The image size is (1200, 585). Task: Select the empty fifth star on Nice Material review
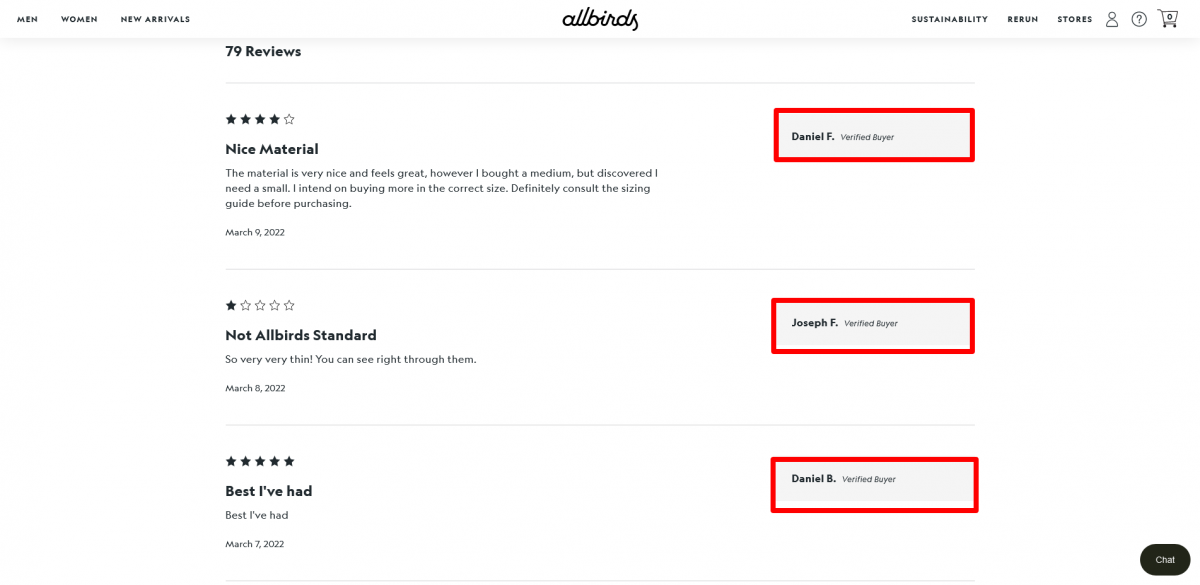coord(289,118)
